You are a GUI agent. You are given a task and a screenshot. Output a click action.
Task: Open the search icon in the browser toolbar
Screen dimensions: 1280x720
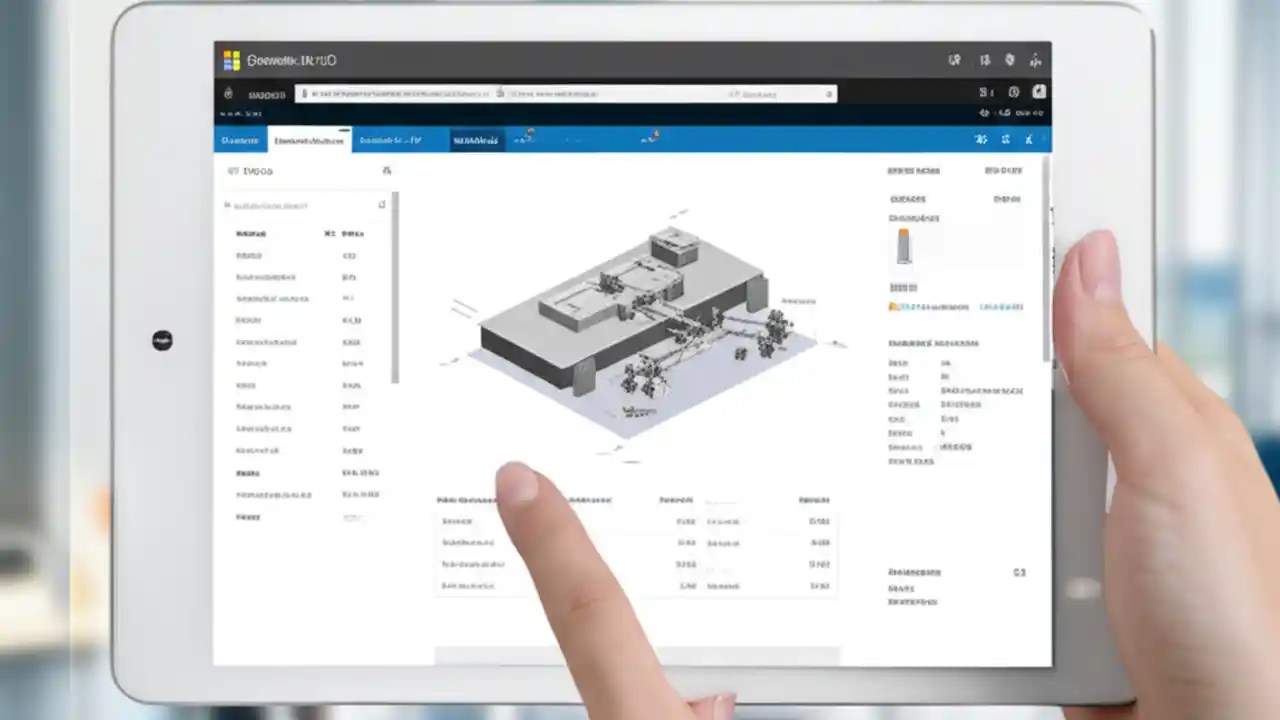coord(830,94)
